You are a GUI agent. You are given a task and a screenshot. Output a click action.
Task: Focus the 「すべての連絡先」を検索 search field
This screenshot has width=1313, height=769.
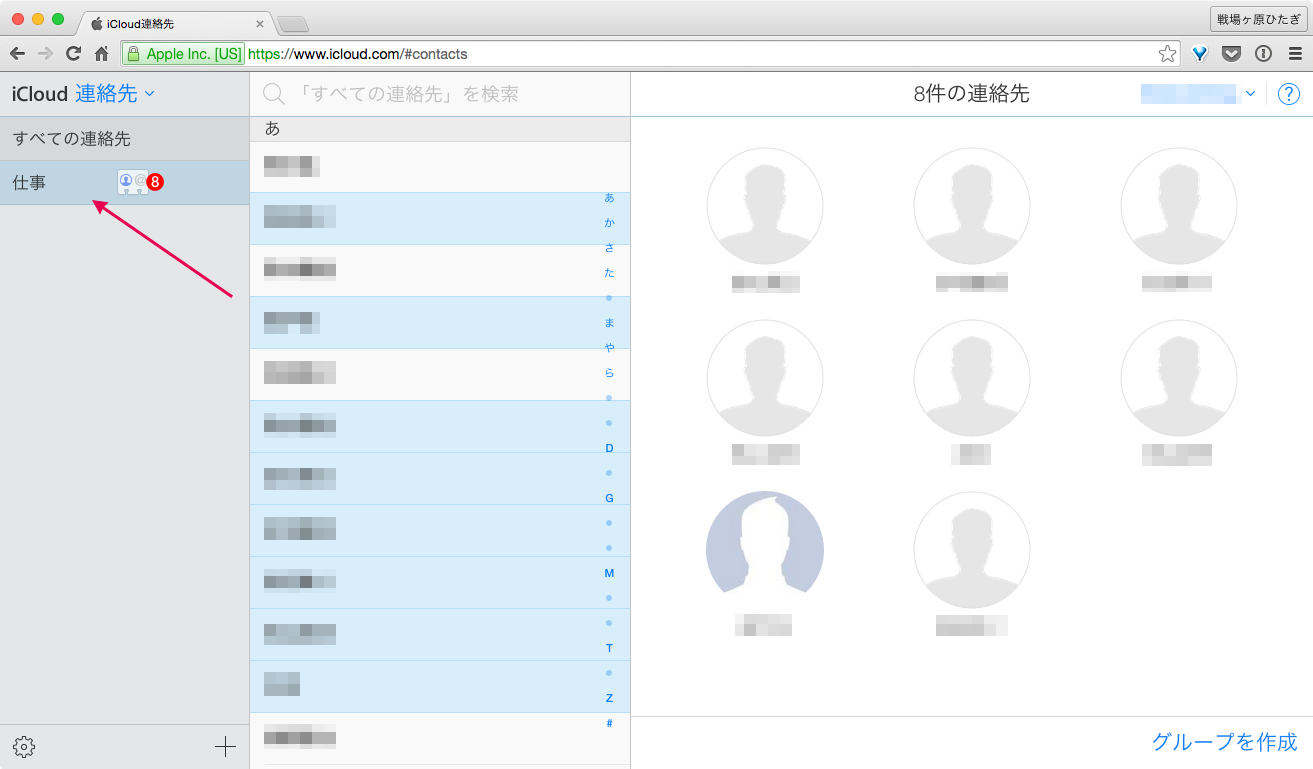[x=440, y=94]
